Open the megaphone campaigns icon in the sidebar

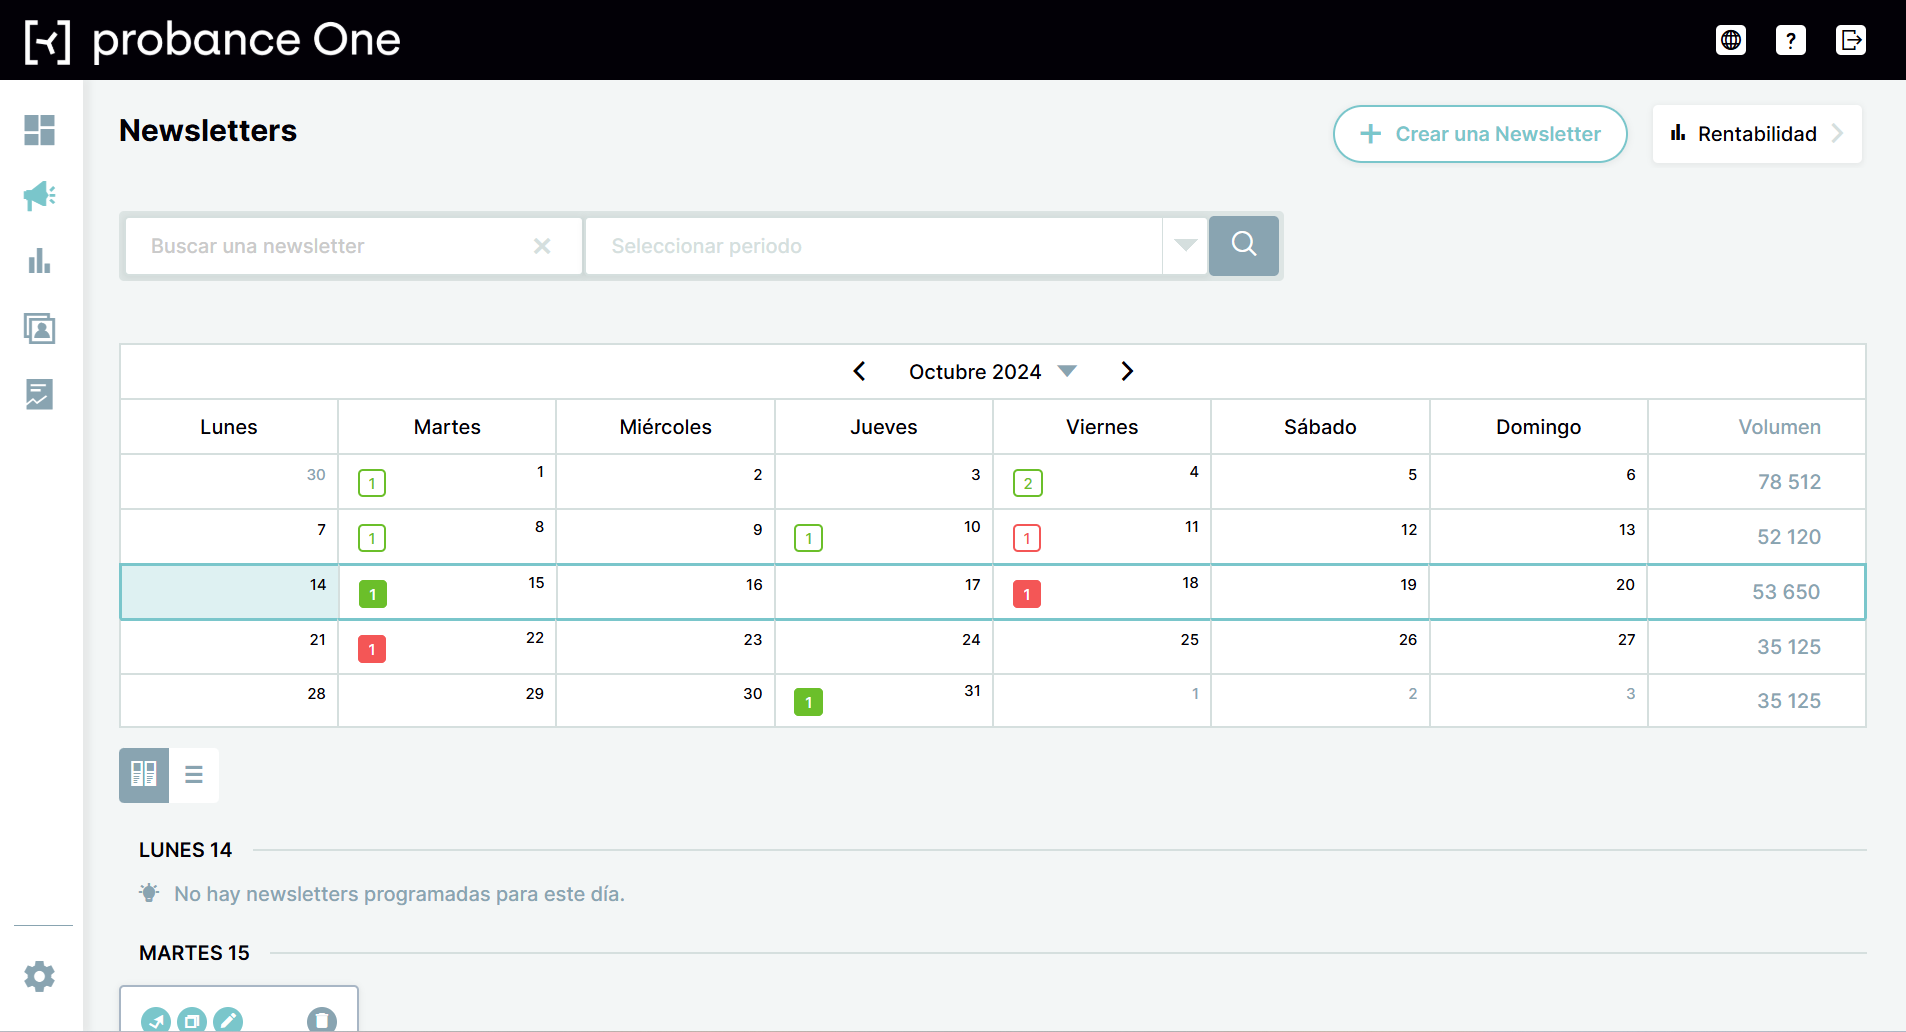39,195
